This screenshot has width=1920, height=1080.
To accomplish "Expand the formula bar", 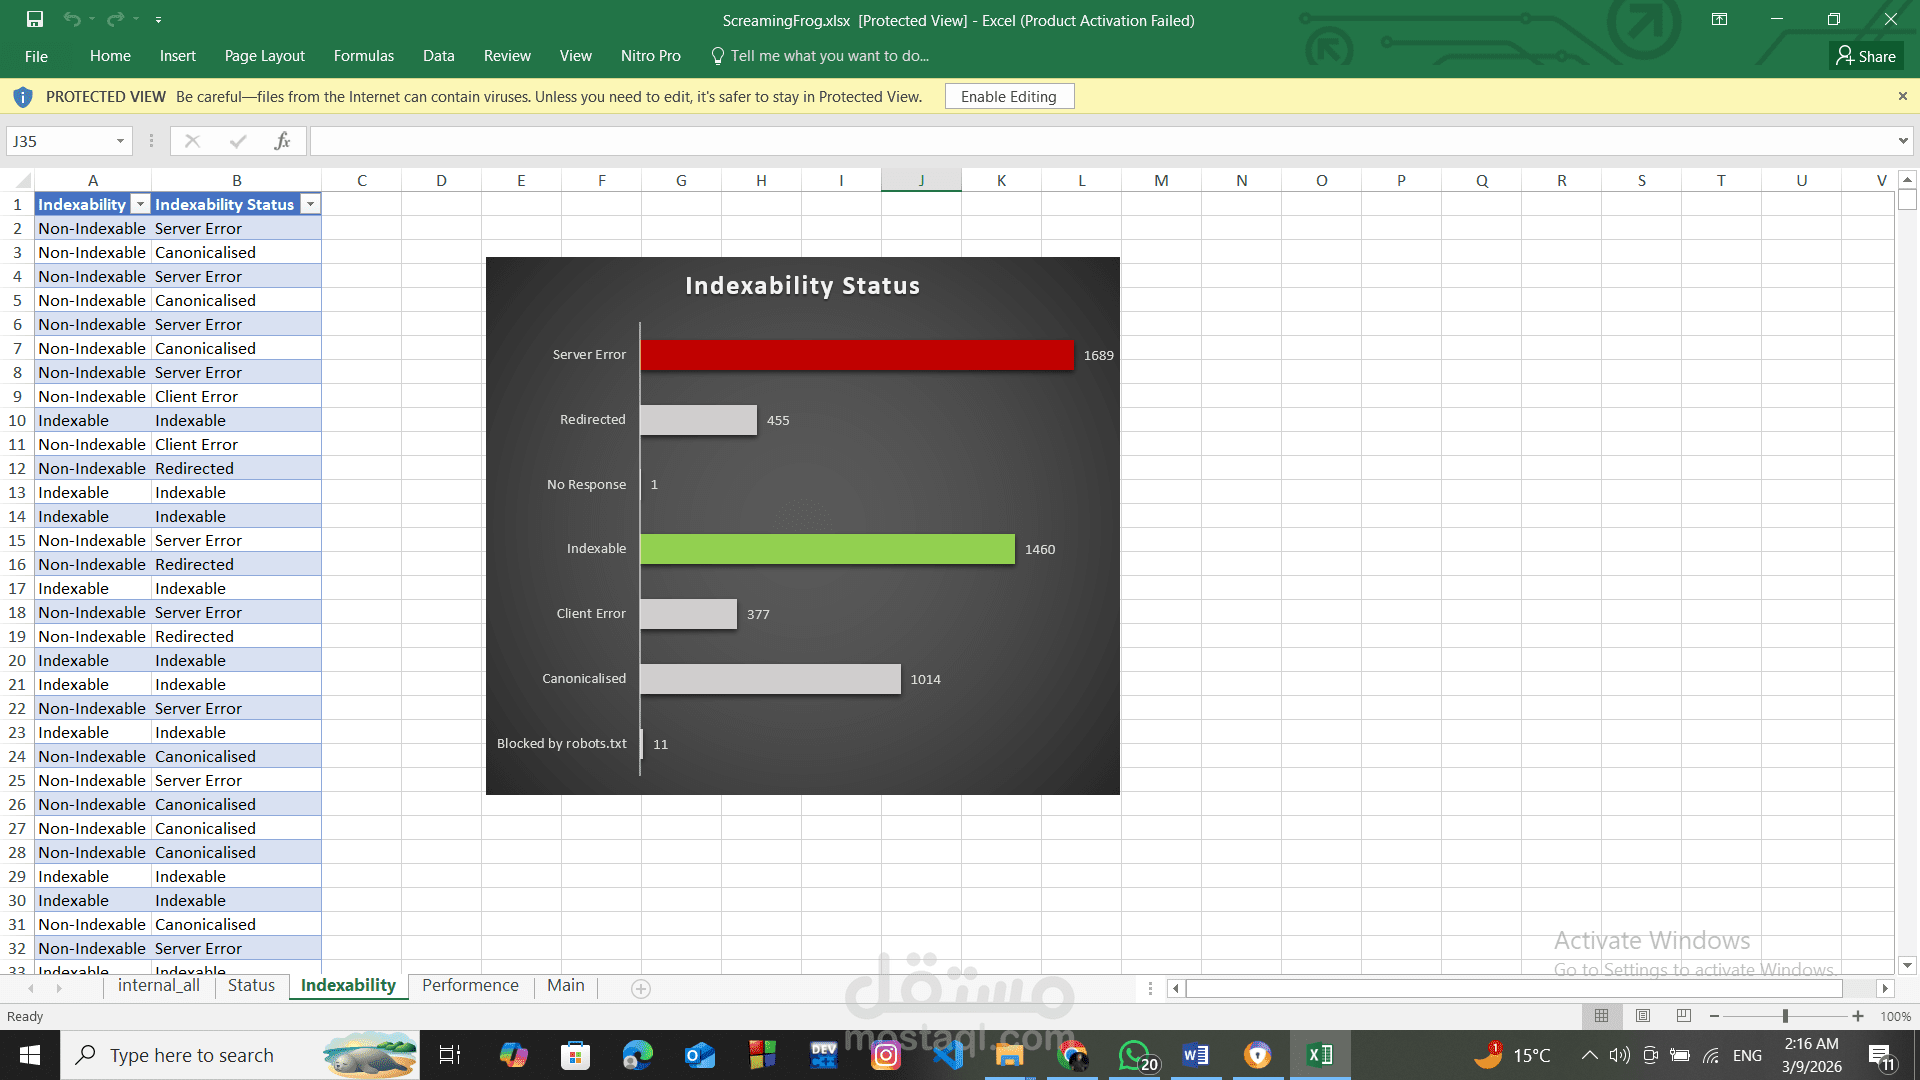I will (x=1902, y=141).
